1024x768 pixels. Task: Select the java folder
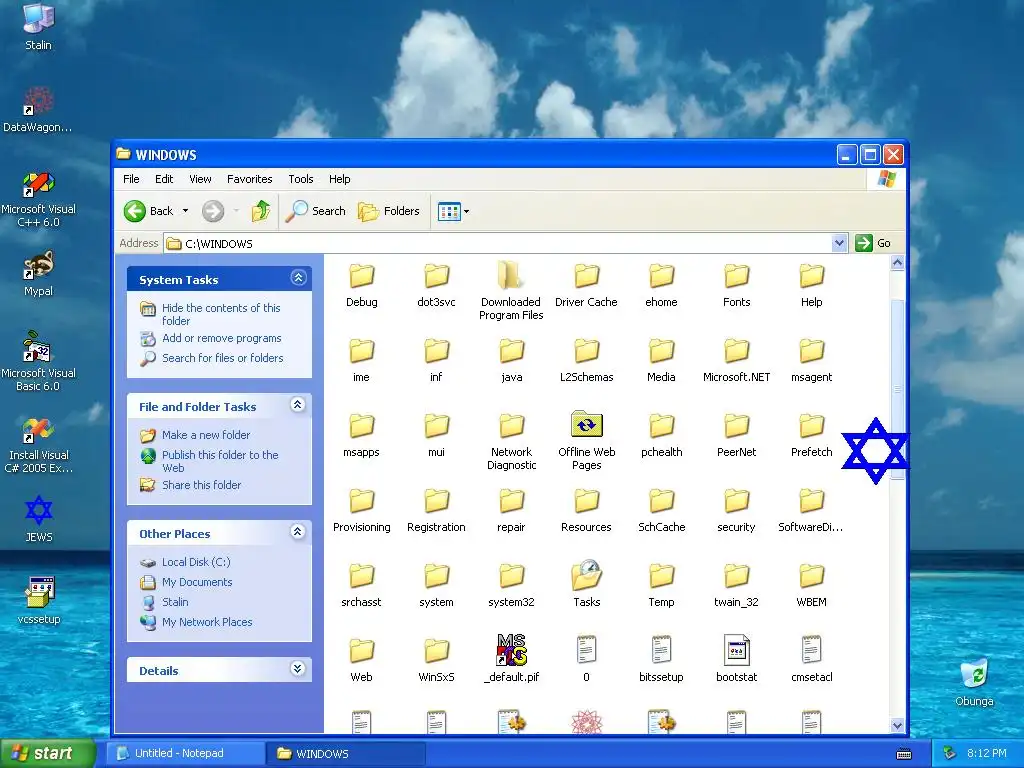click(511, 360)
